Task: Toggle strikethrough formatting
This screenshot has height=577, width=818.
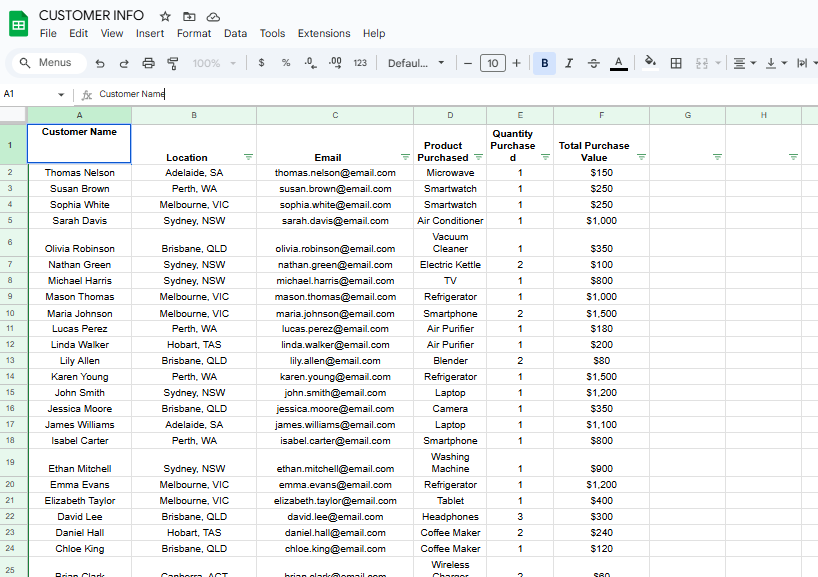Action: coord(594,63)
